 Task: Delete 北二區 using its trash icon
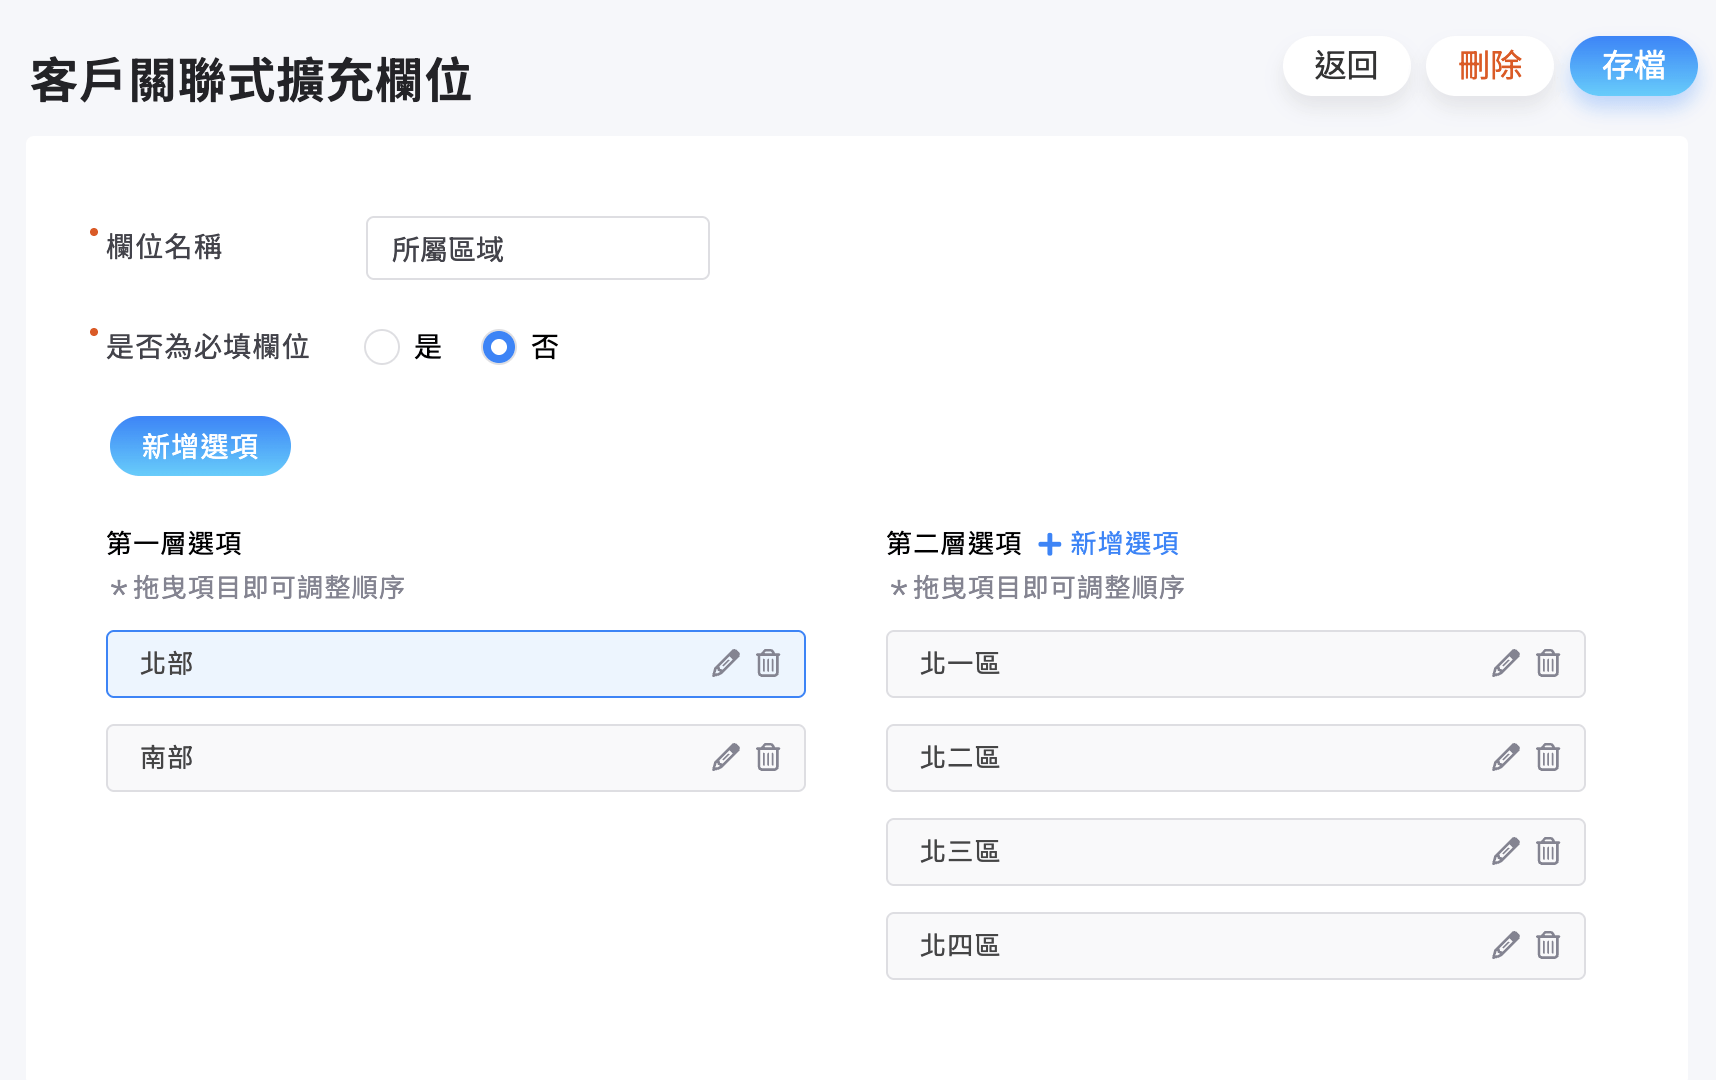(x=1547, y=758)
